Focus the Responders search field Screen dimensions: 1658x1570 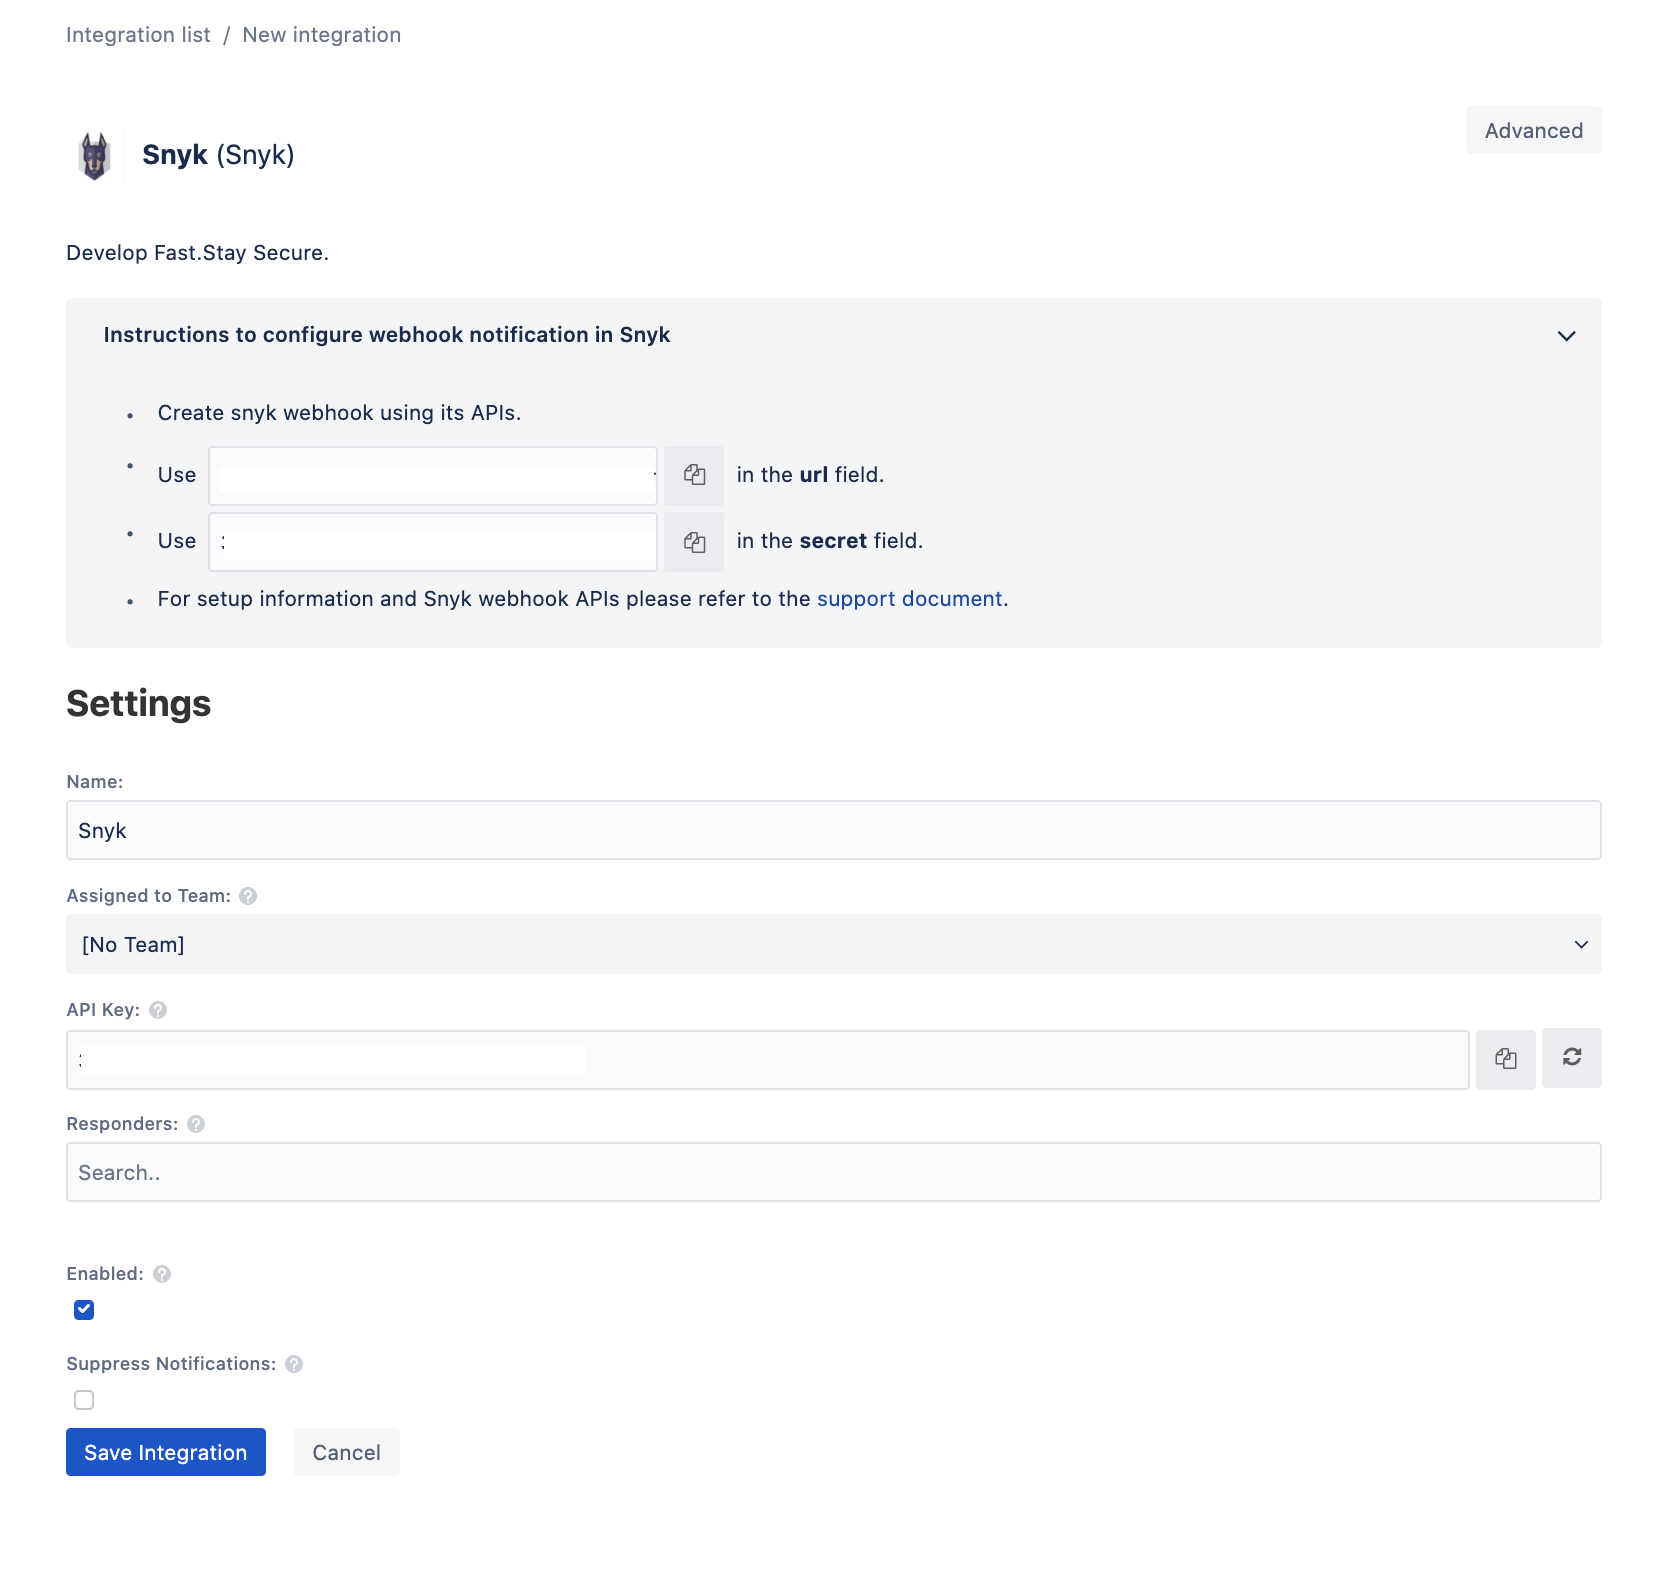tap(834, 1172)
